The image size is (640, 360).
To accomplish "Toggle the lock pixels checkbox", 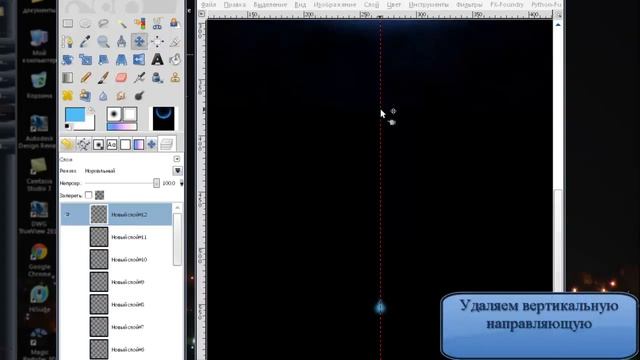I will (89, 195).
